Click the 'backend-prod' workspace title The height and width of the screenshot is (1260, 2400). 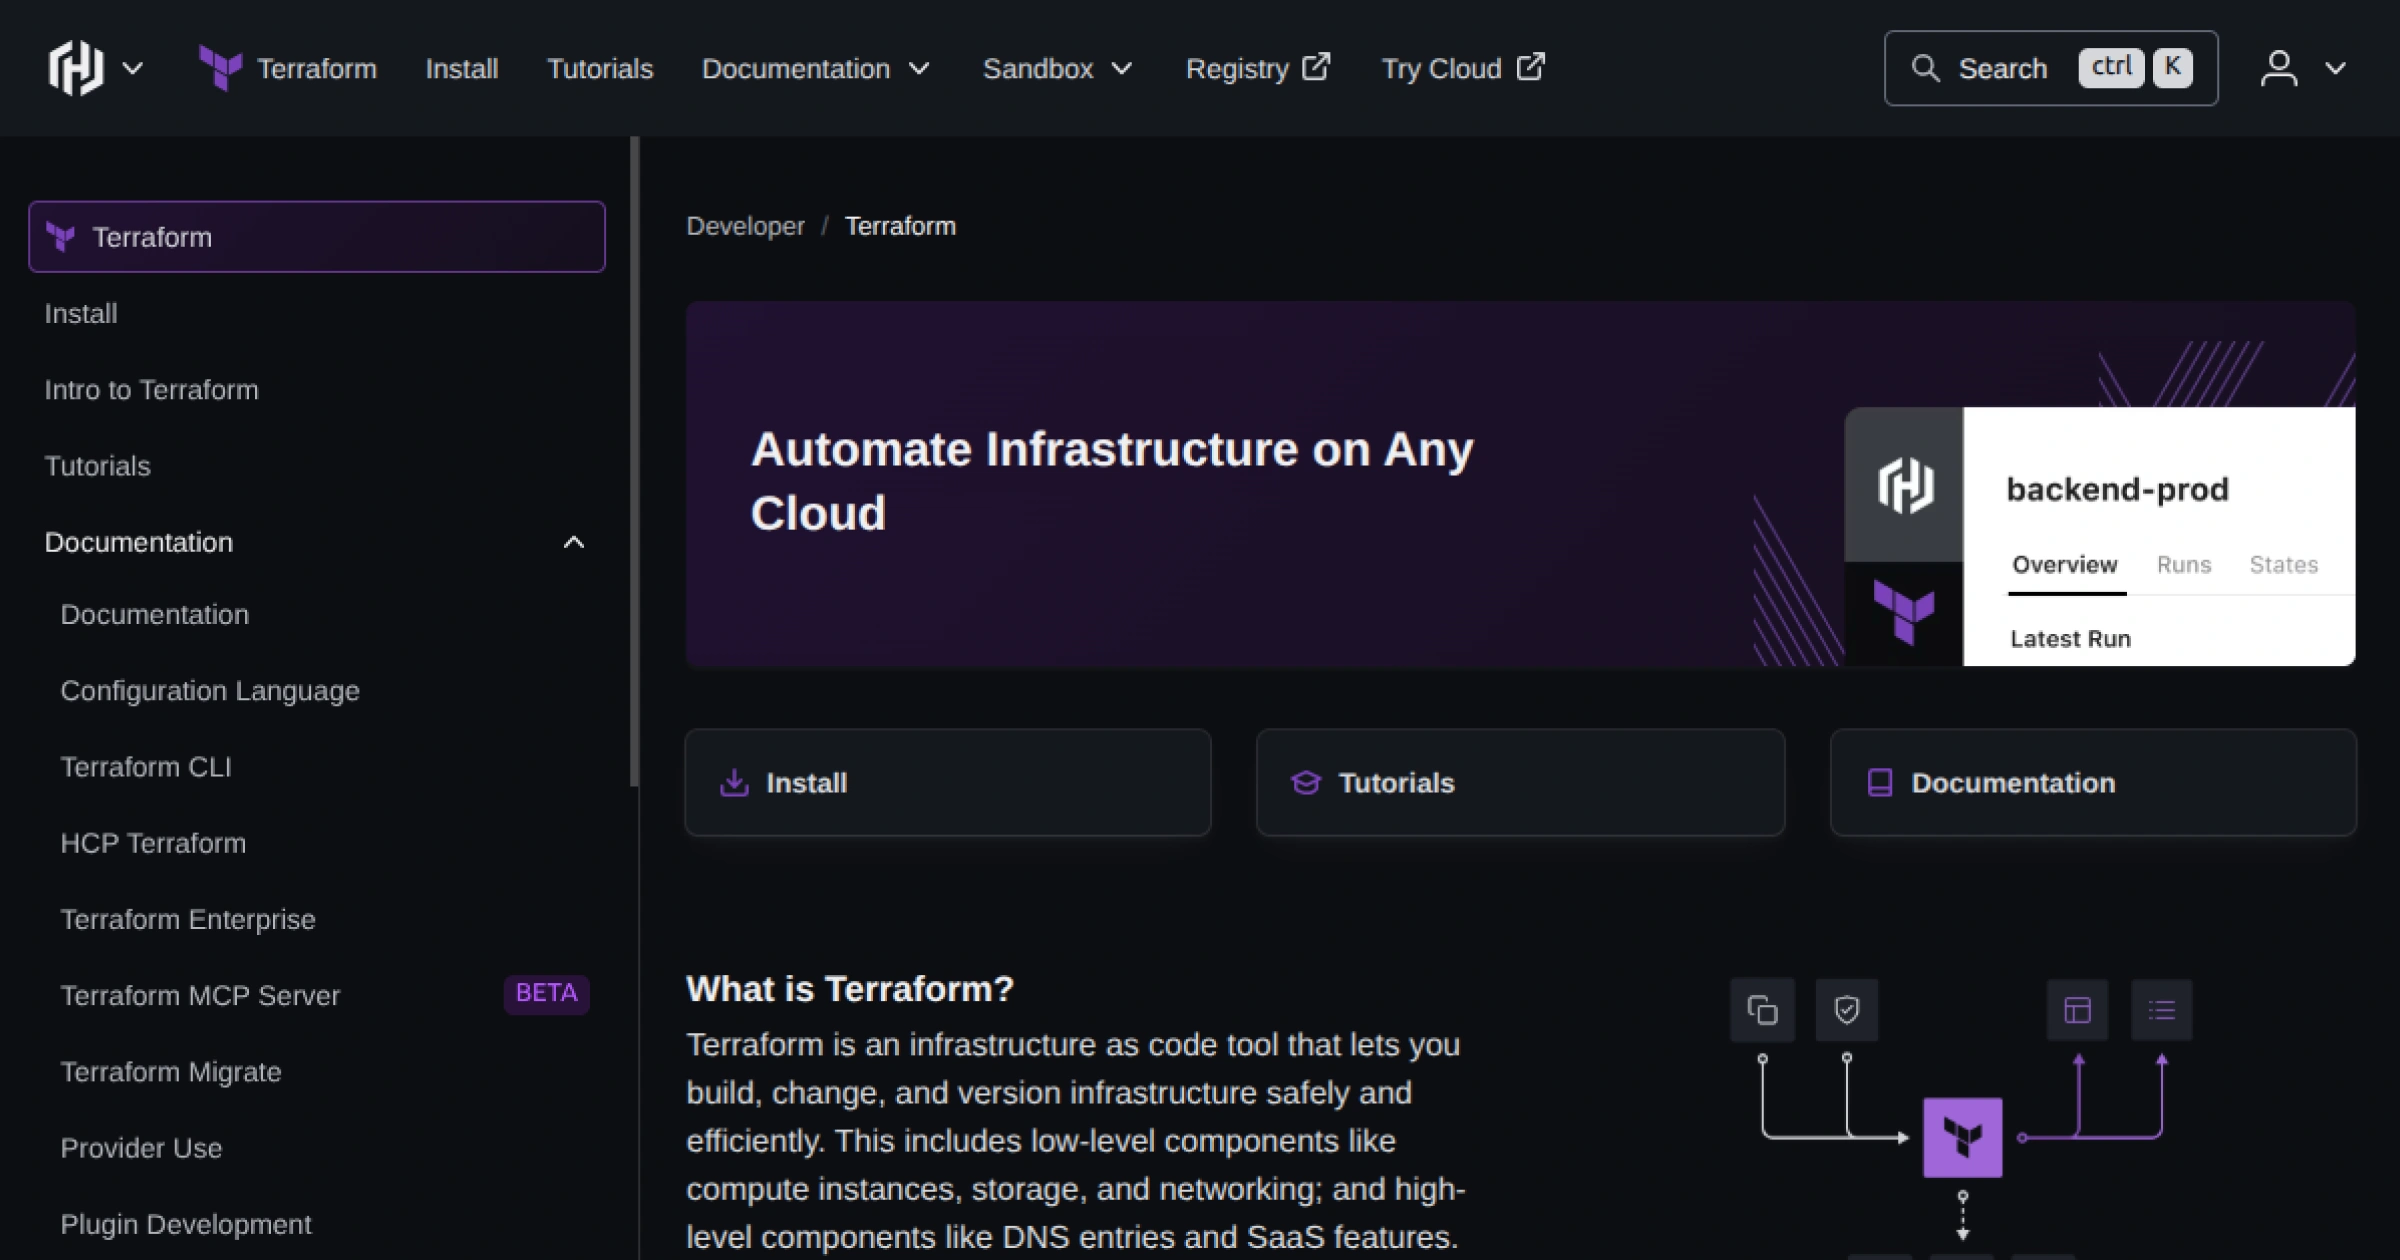point(2117,489)
